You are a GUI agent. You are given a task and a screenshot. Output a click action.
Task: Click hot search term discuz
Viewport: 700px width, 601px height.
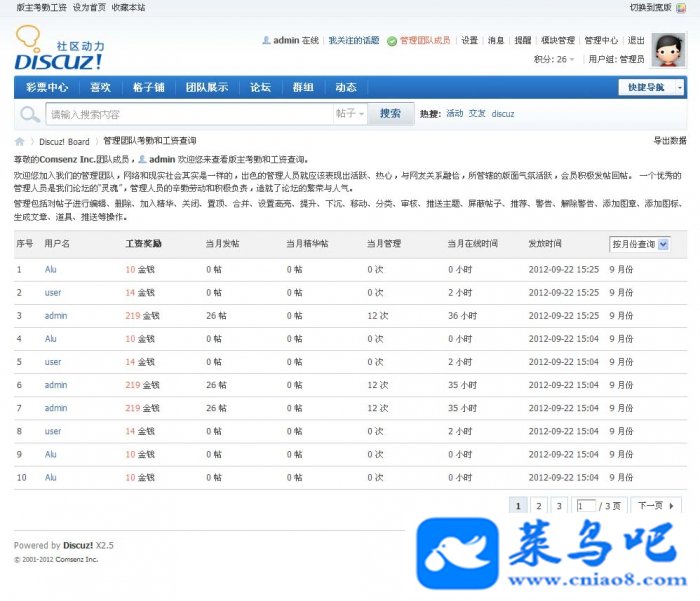click(x=503, y=114)
